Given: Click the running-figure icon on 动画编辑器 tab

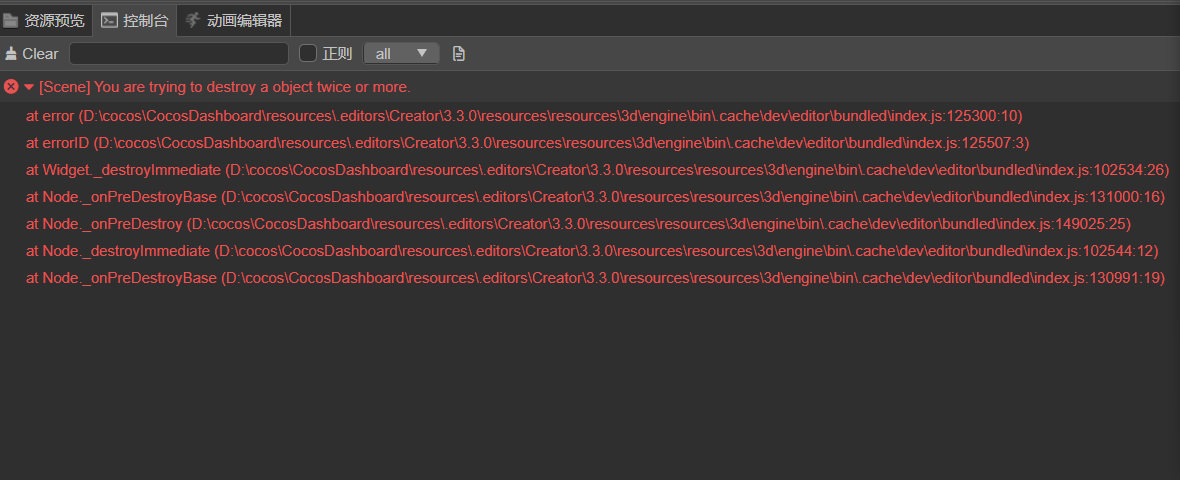Looking at the screenshot, I should click(192, 20).
